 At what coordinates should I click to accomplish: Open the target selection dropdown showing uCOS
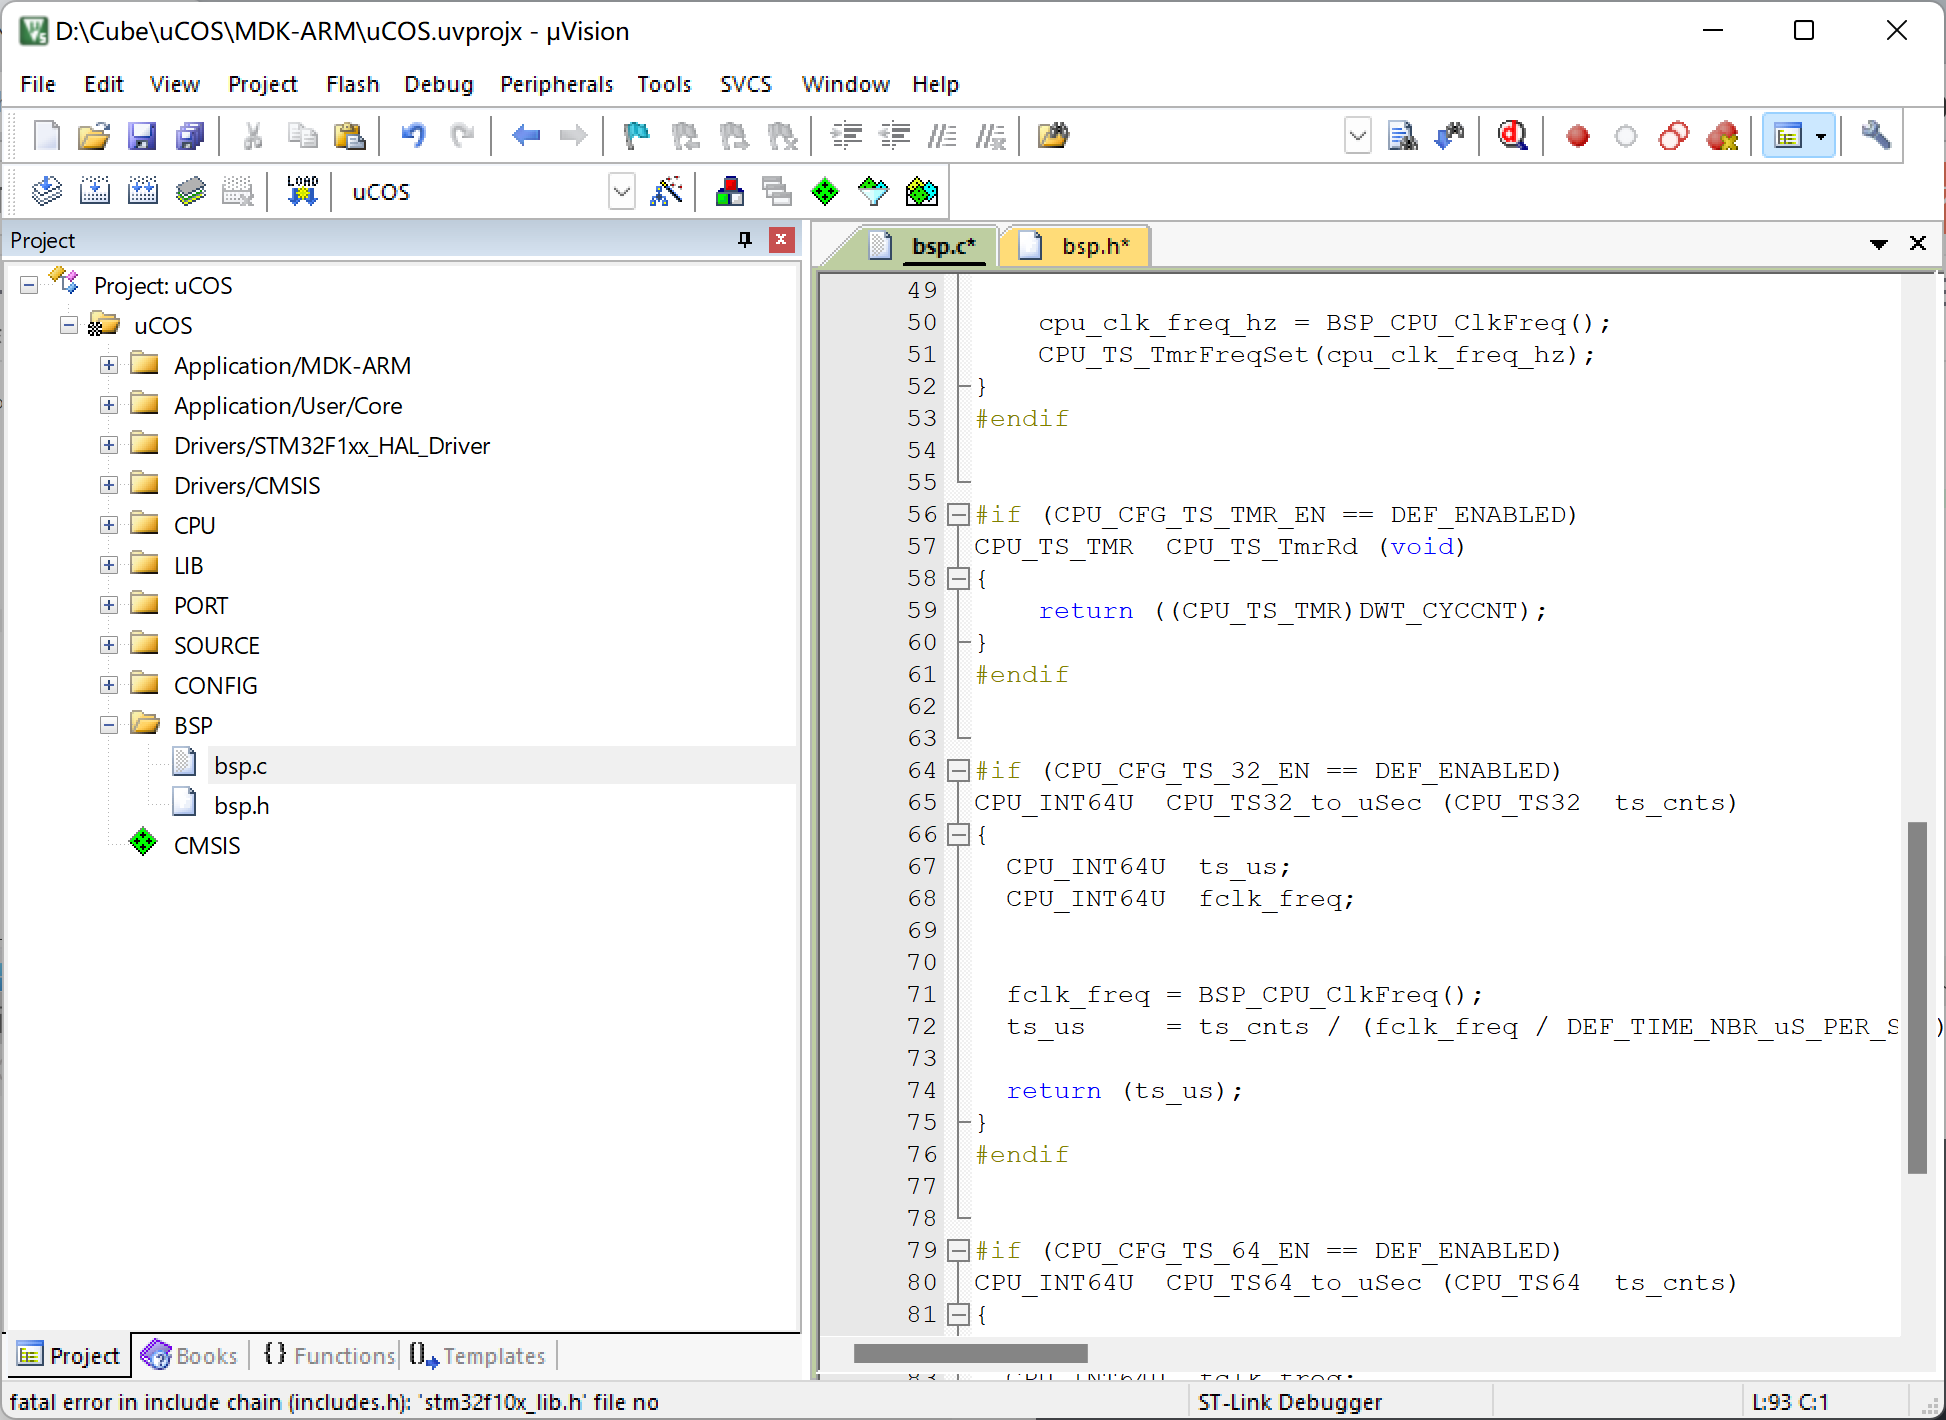coord(621,191)
